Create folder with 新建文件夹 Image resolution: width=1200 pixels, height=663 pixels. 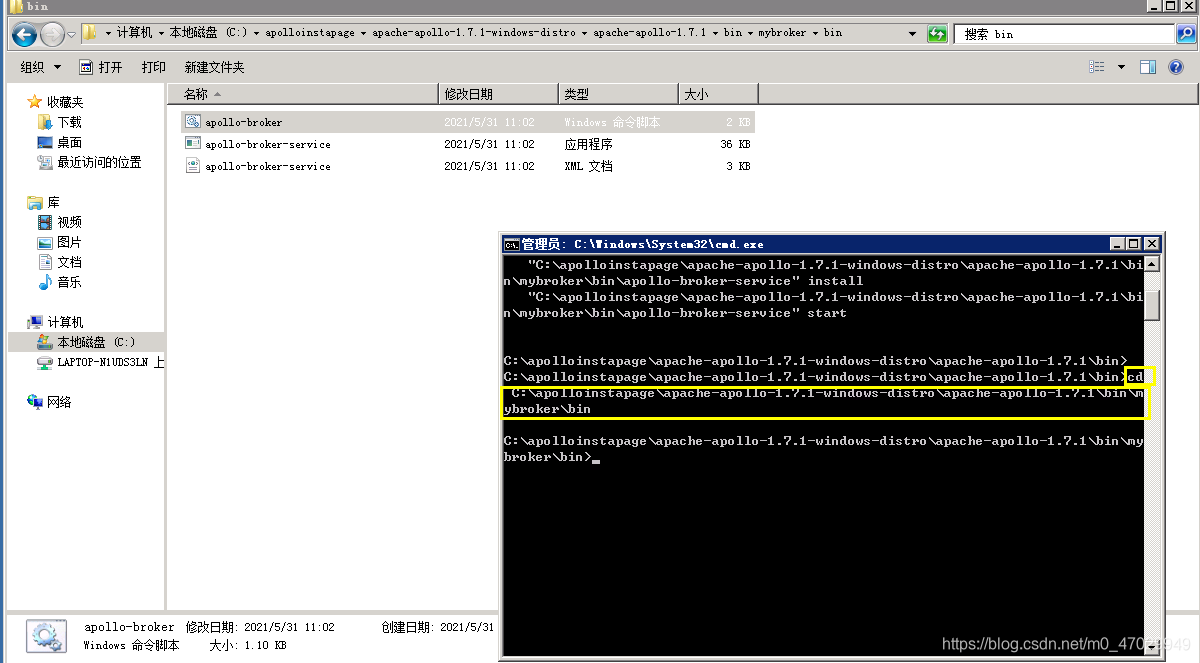[214, 67]
